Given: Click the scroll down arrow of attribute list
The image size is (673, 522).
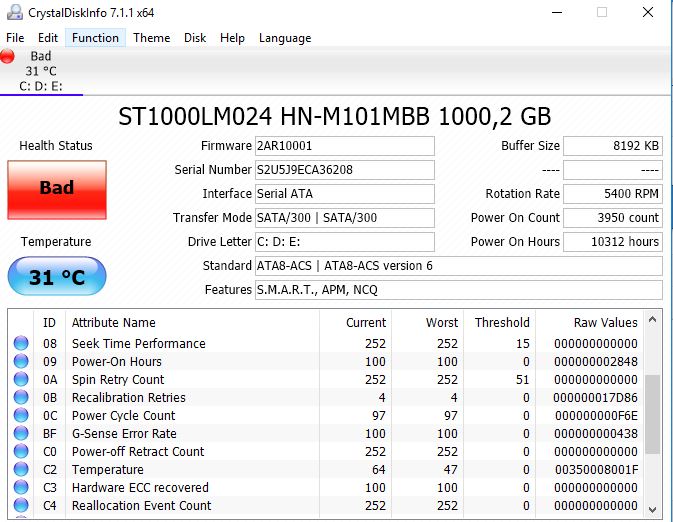Looking at the screenshot, I should click(x=652, y=510).
